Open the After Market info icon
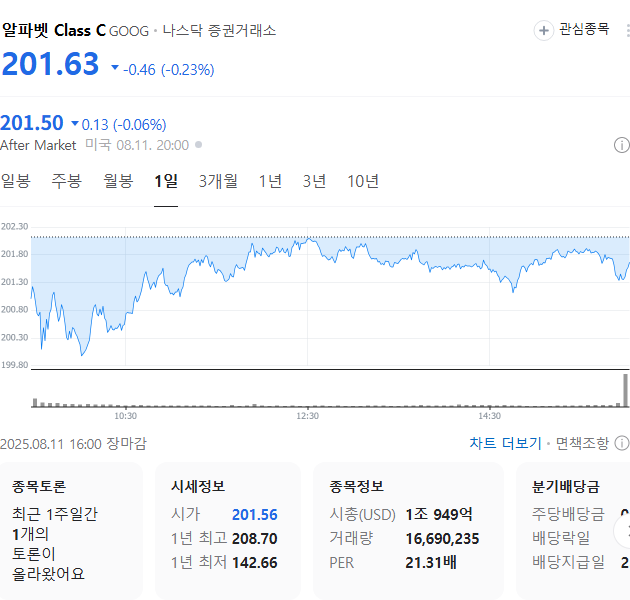This screenshot has width=630, height=600. pos(622,145)
